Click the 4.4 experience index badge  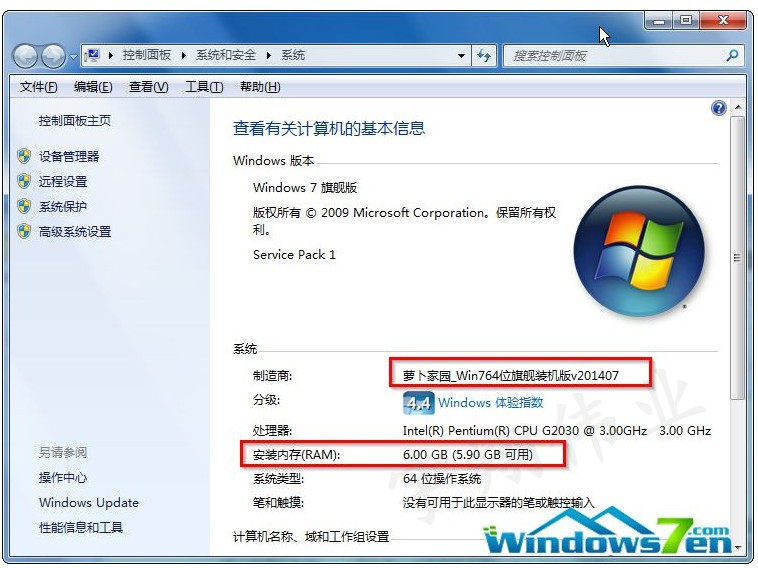click(x=419, y=403)
